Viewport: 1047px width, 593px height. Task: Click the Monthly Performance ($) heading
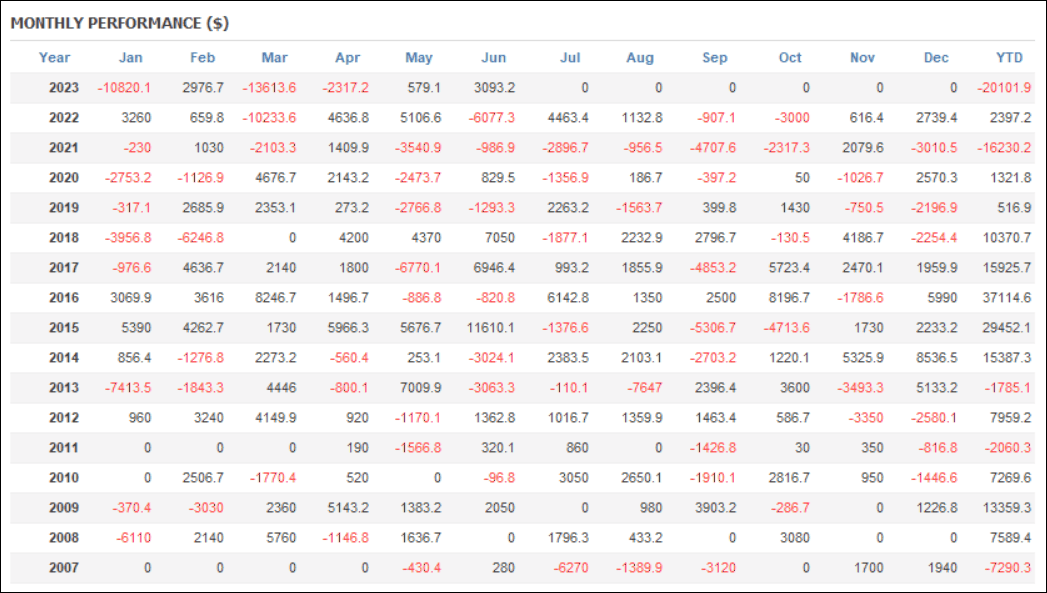coord(120,23)
